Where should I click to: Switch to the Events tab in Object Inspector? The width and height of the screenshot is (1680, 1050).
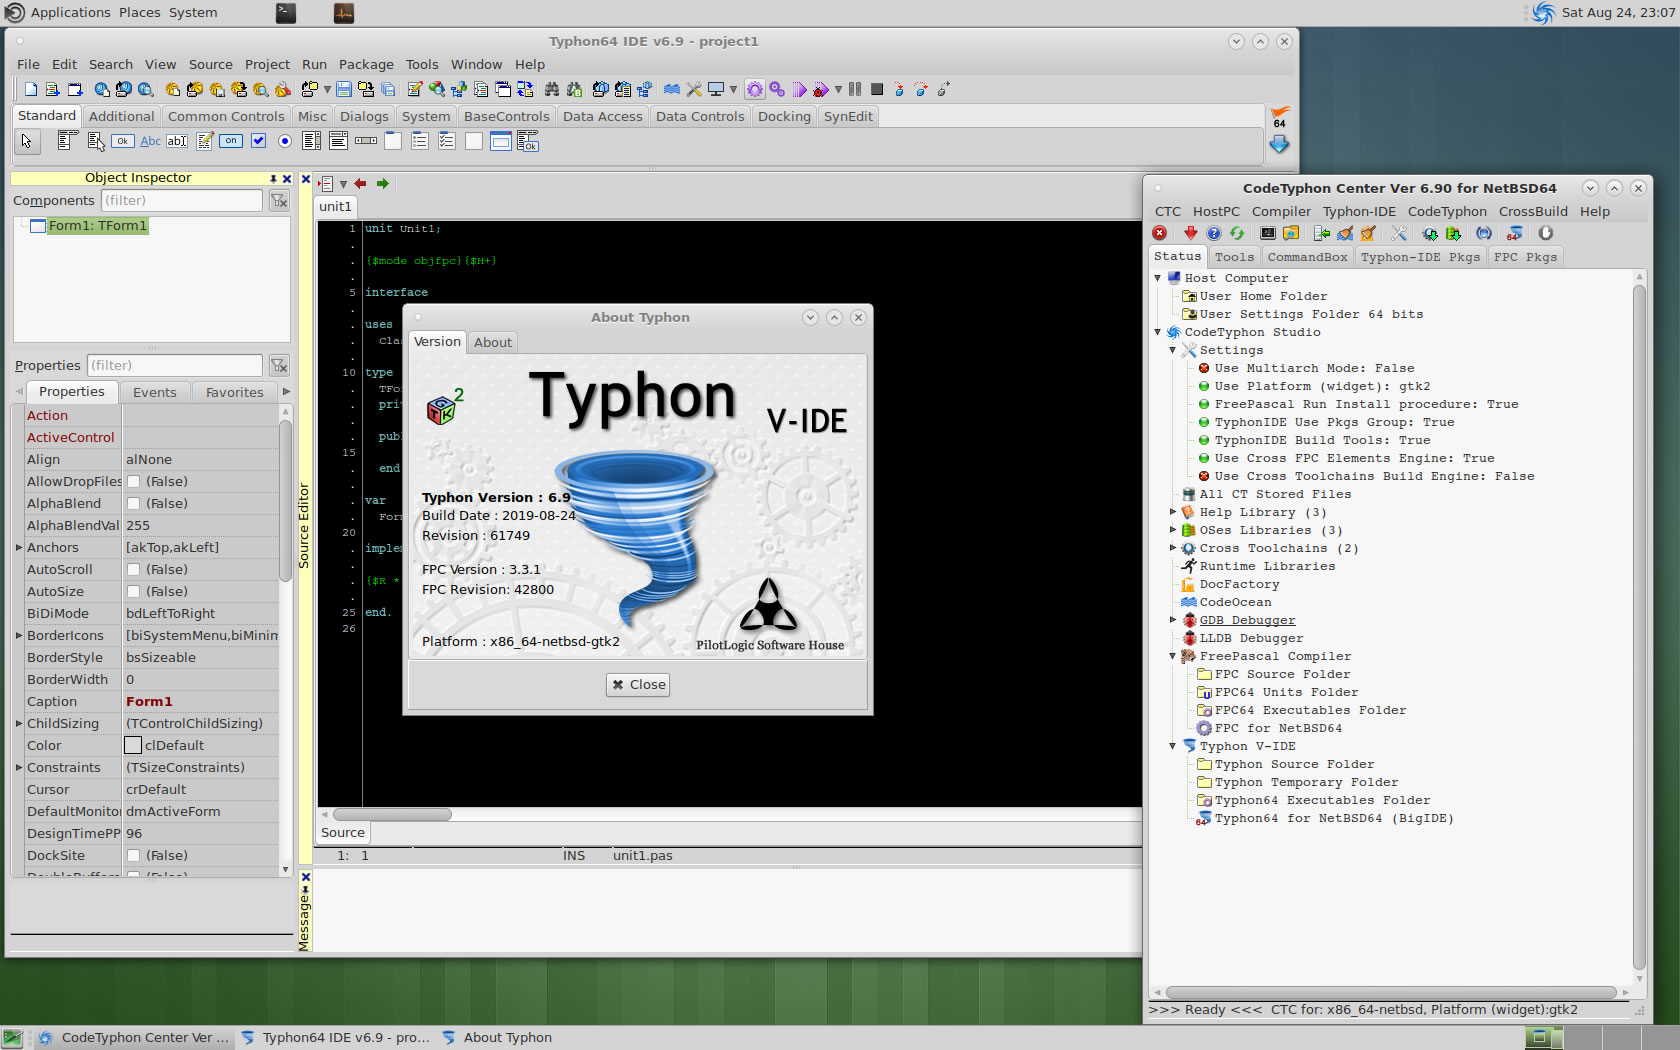(155, 392)
